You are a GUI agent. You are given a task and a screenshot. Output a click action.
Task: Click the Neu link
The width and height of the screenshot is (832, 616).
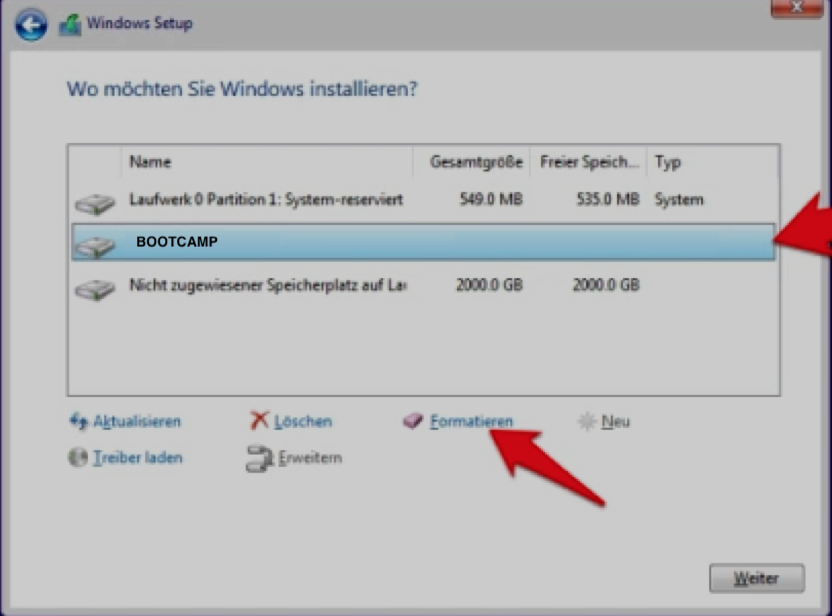pos(616,421)
